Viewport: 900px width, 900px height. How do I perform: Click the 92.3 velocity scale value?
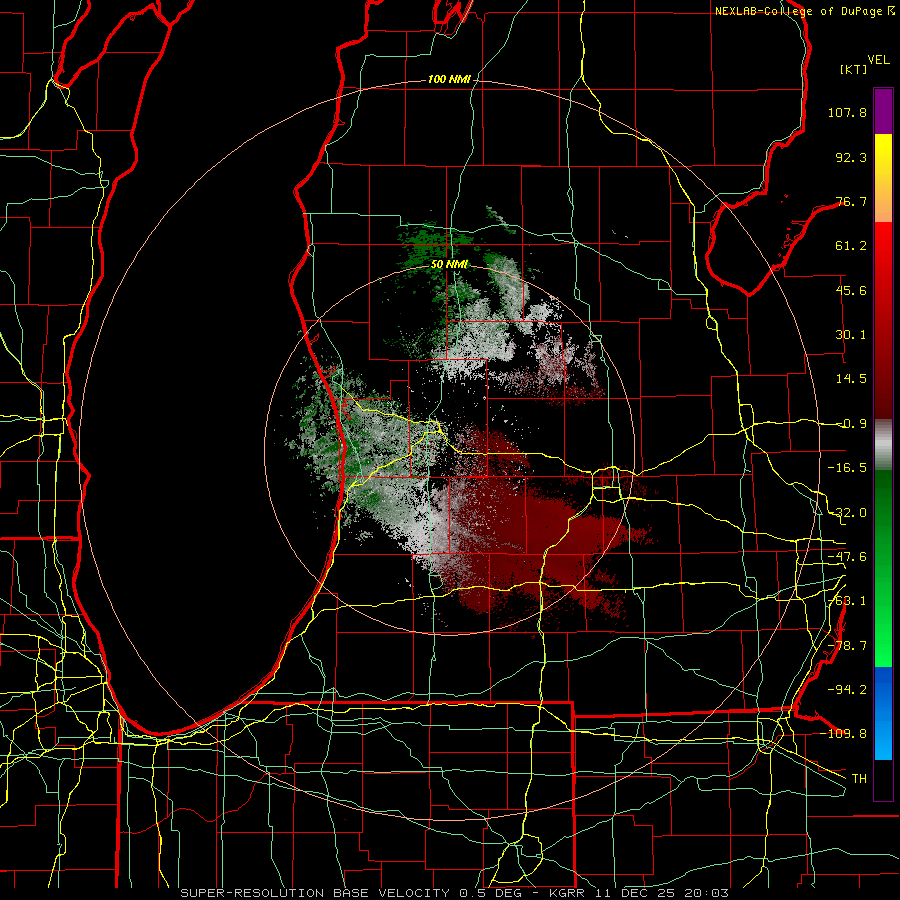tap(851, 157)
